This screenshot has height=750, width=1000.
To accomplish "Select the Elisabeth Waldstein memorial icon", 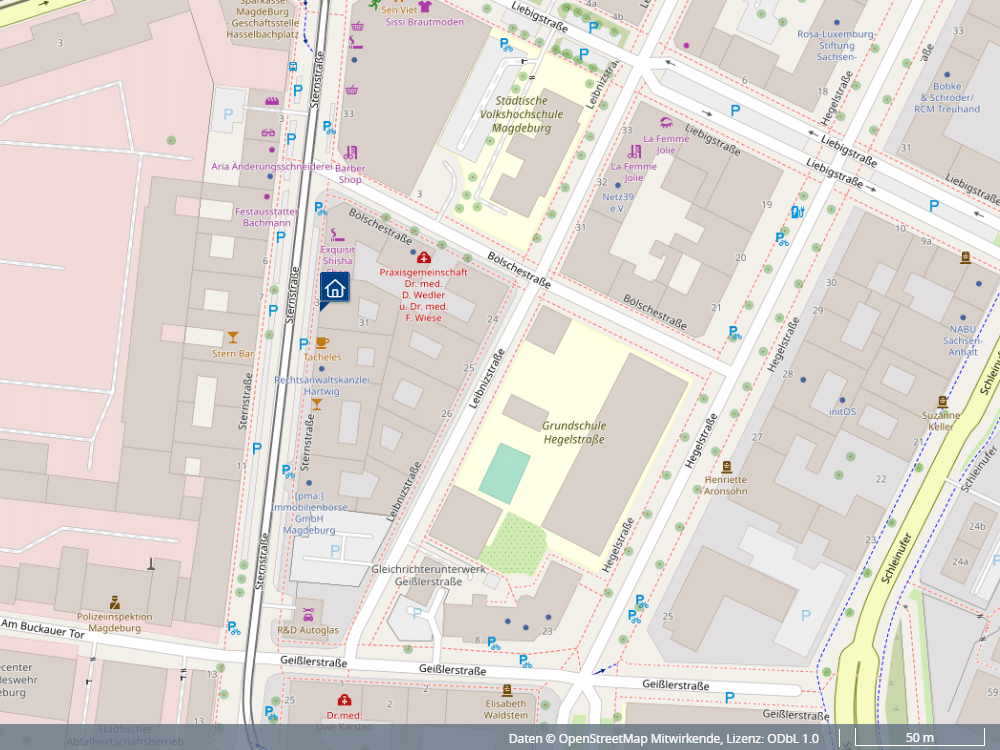I will pyautogui.click(x=506, y=690).
